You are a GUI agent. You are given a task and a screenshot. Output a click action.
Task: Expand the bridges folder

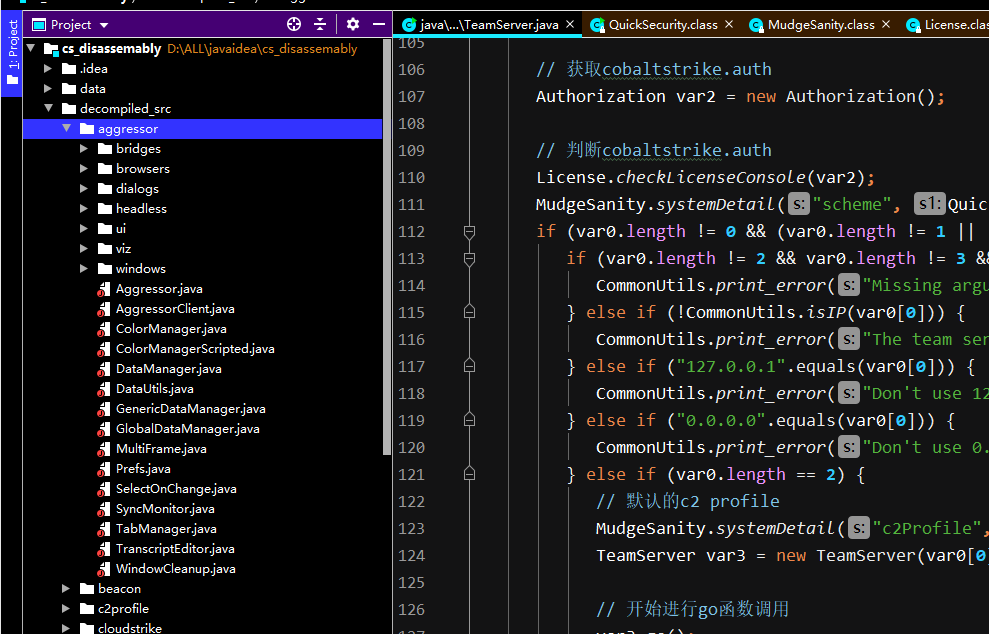[x=84, y=149]
